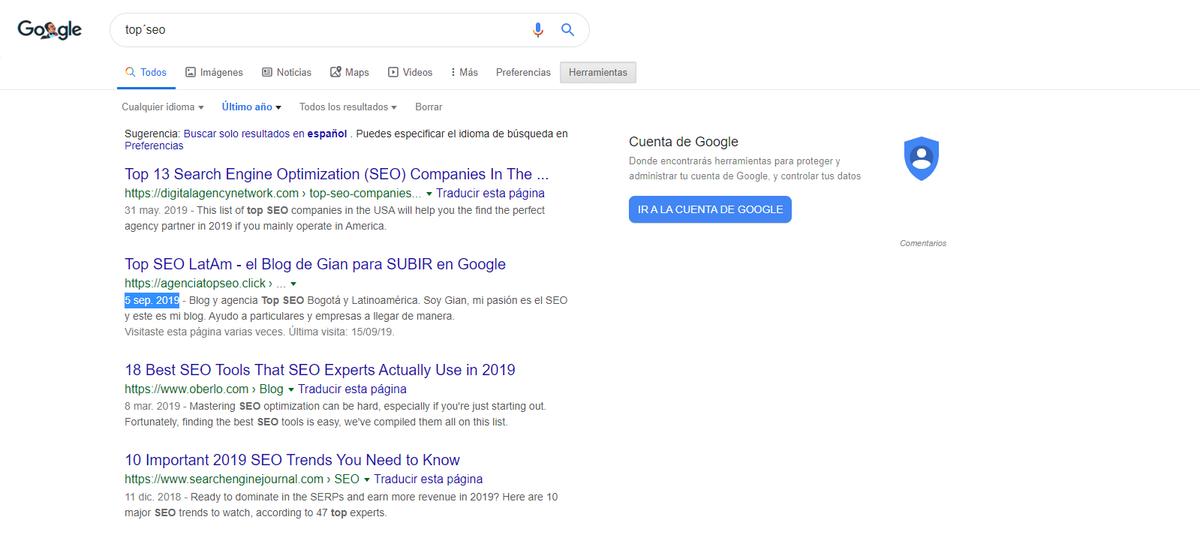Open the Top SEO LatAm result
Image resolution: width=1200 pixels, height=544 pixels.
[x=315, y=264]
